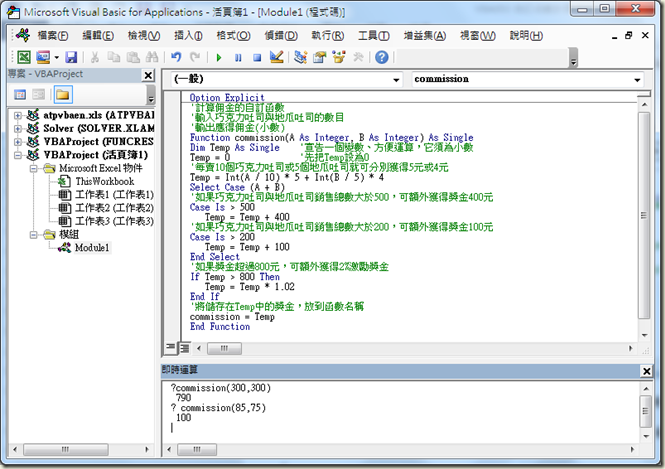Image resolution: width=665 pixels, height=469 pixels.
Task: Toggle folders view in the project pane
Action: pyautogui.click(x=63, y=95)
